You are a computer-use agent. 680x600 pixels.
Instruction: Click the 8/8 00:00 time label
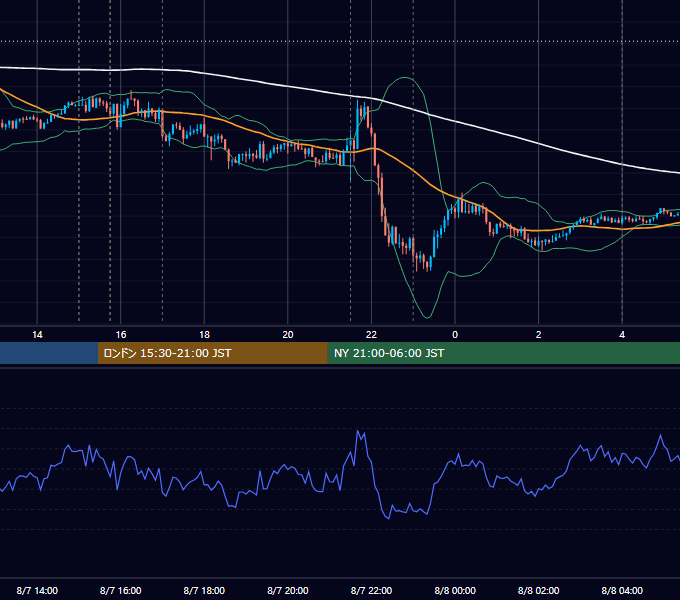point(455,590)
